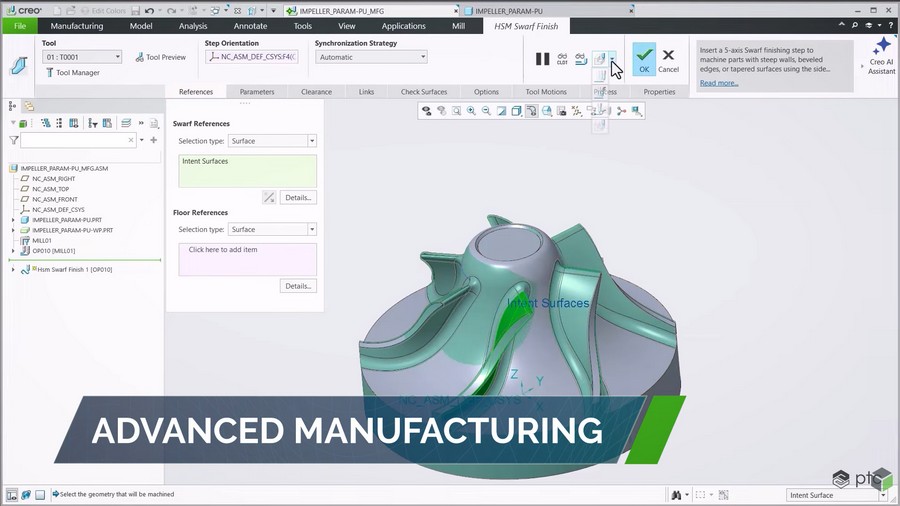900x506 pixels.
Task: Open the Tool 01 : T0001 dropdown
Action: coord(82,57)
